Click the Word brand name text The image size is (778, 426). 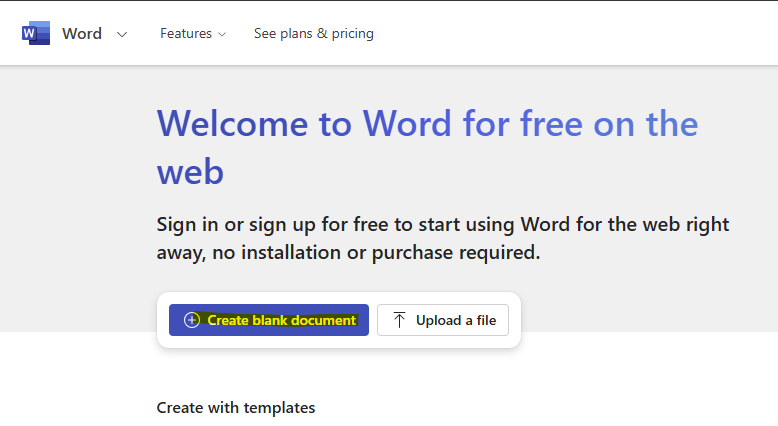[82, 33]
